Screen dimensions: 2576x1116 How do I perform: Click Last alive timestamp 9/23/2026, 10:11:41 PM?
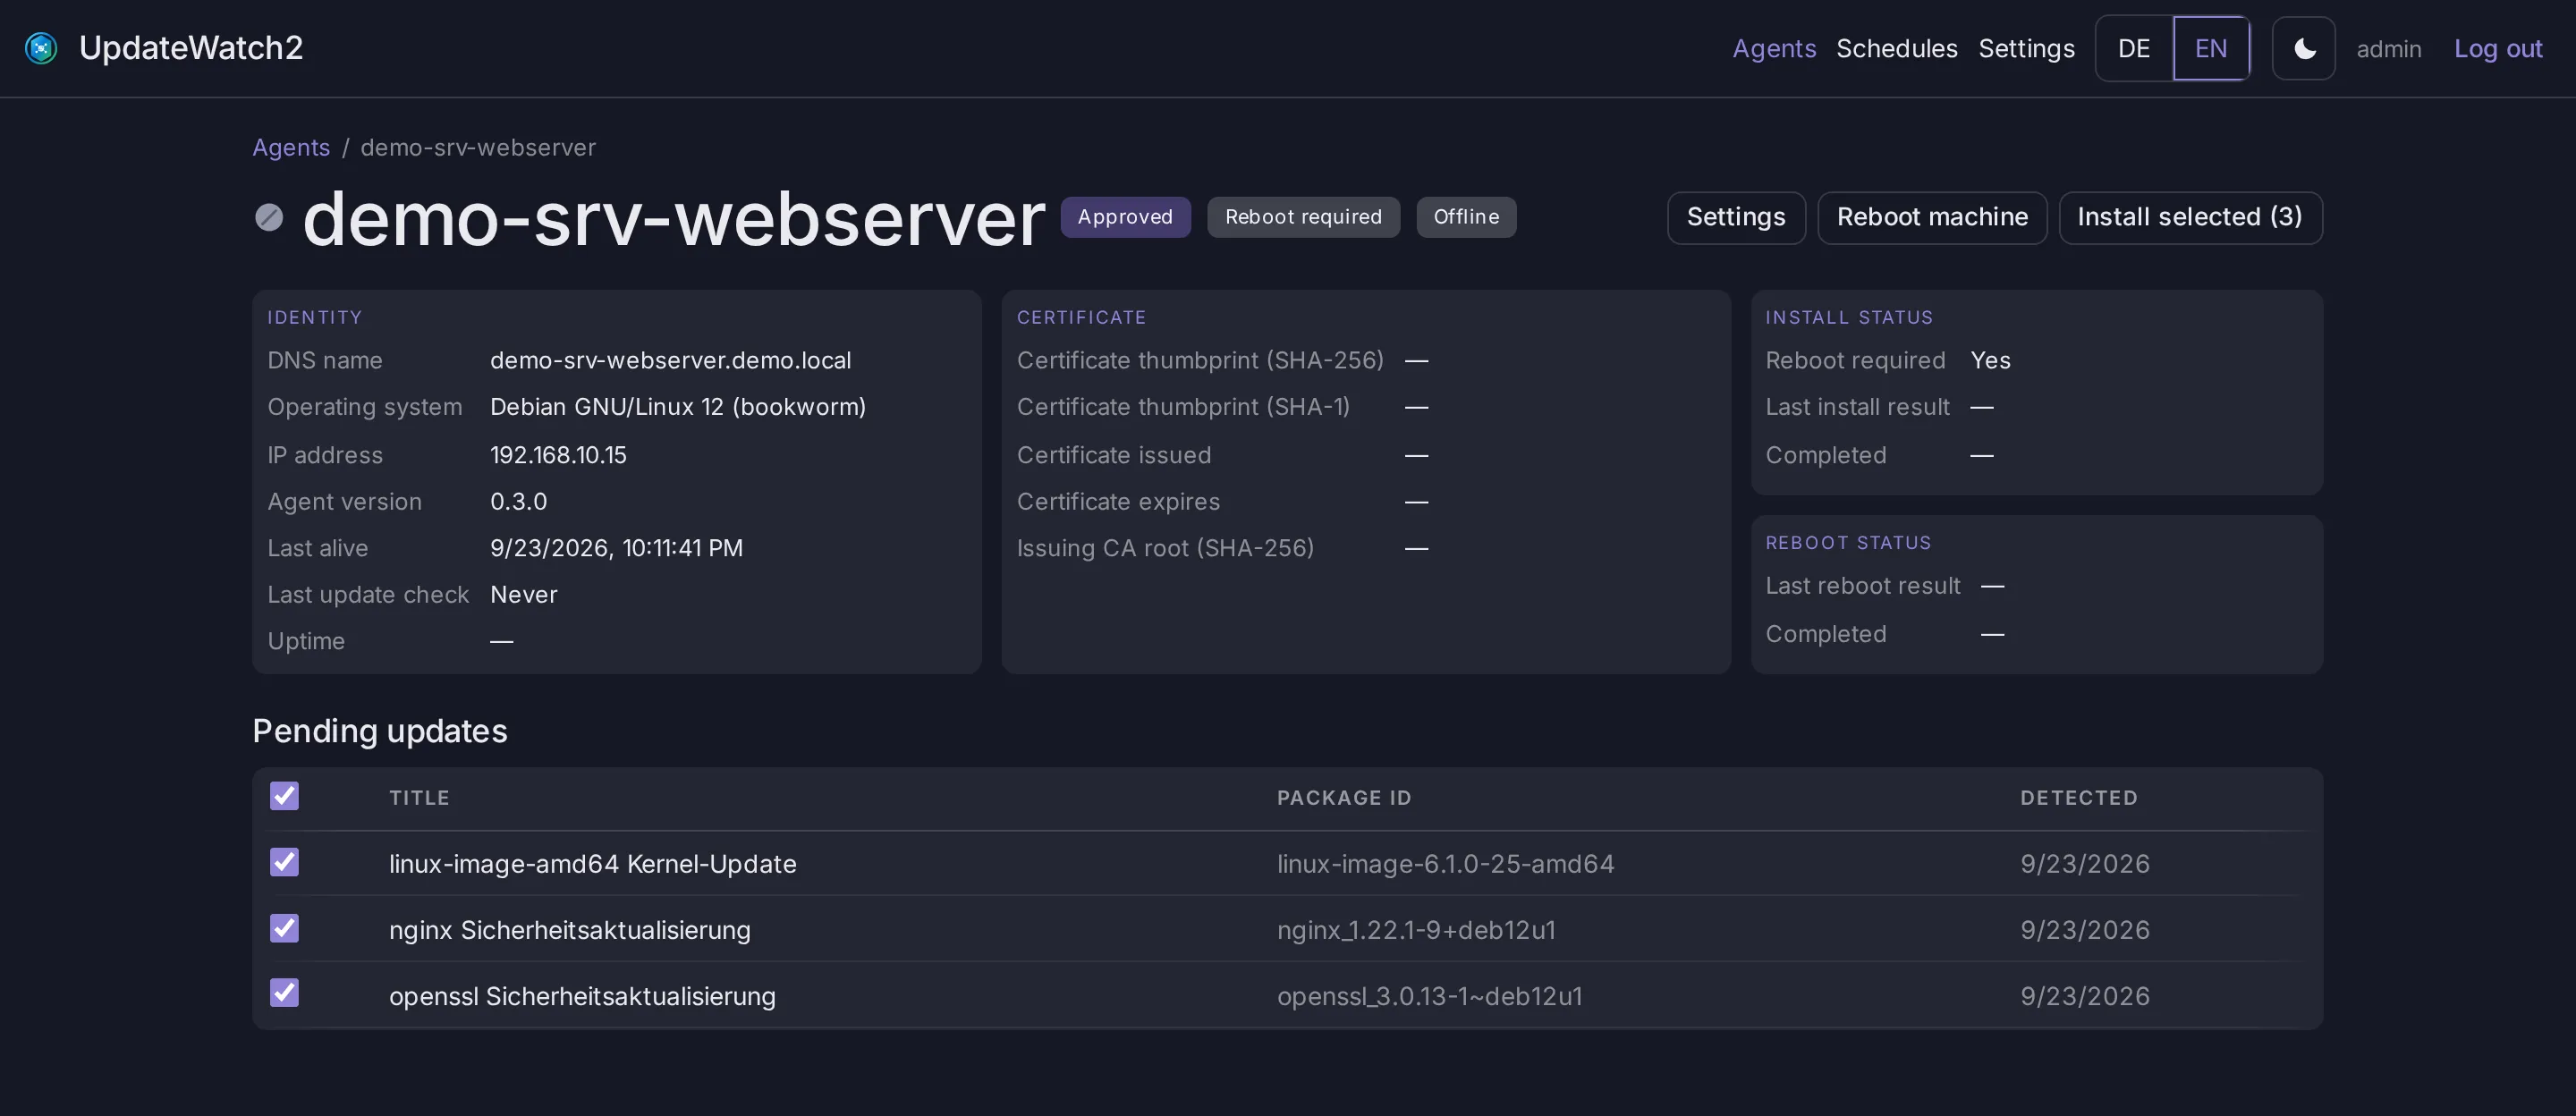click(616, 548)
